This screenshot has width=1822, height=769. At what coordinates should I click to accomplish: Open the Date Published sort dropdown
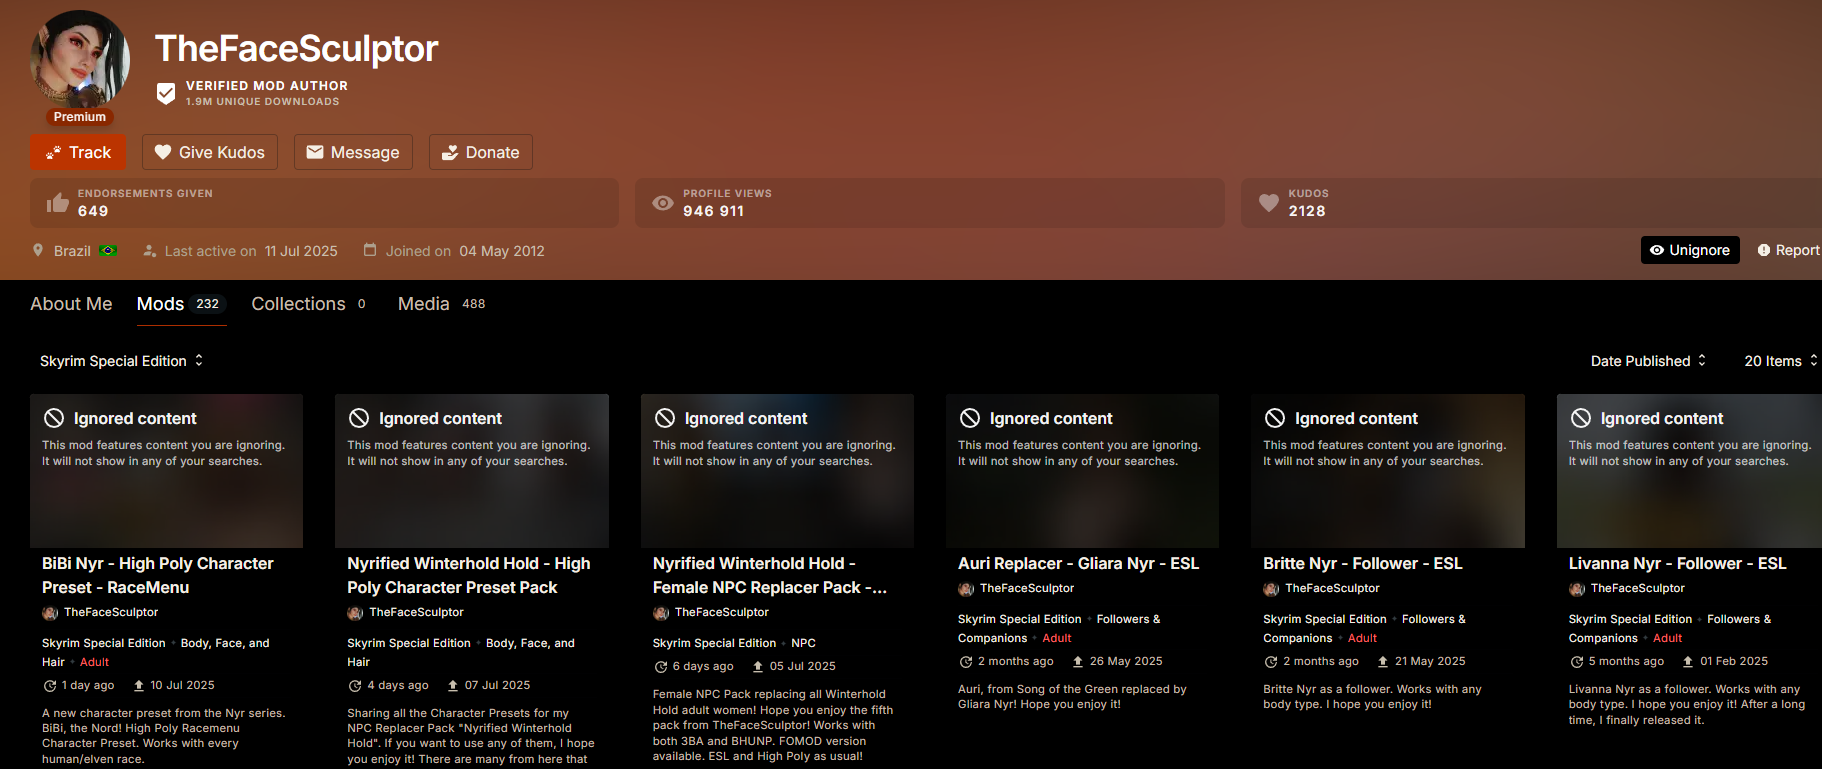(x=1648, y=361)
